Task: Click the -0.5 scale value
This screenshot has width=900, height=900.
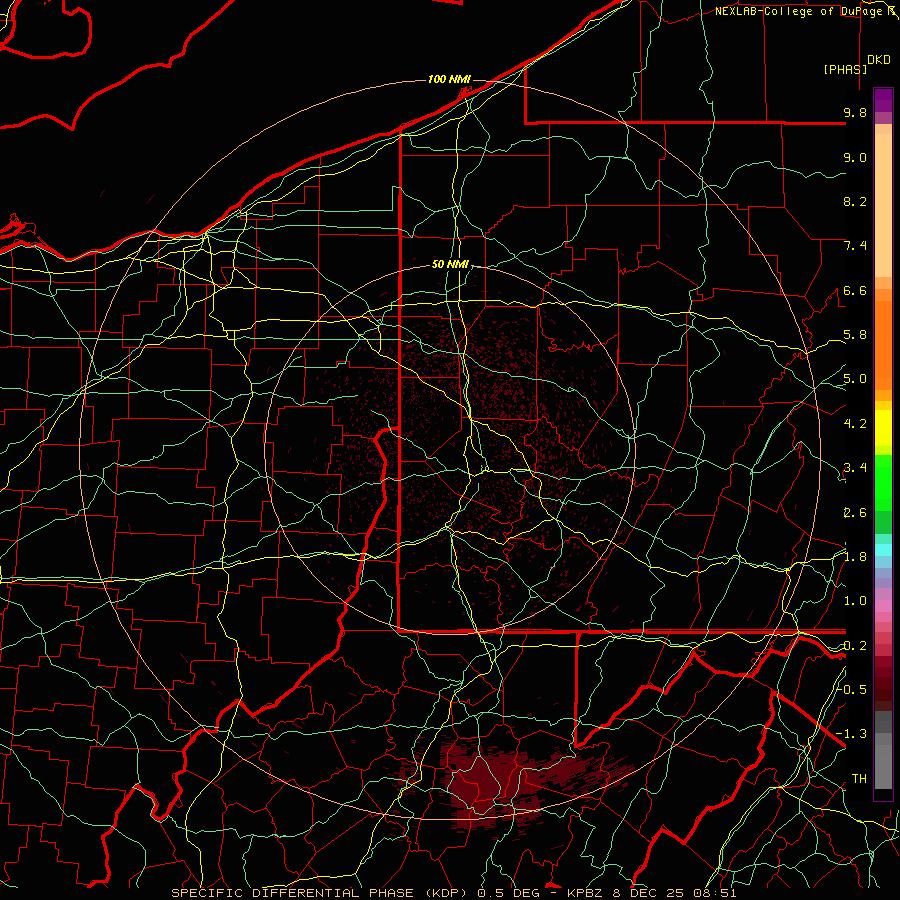Action: click(x=853, y=690)
